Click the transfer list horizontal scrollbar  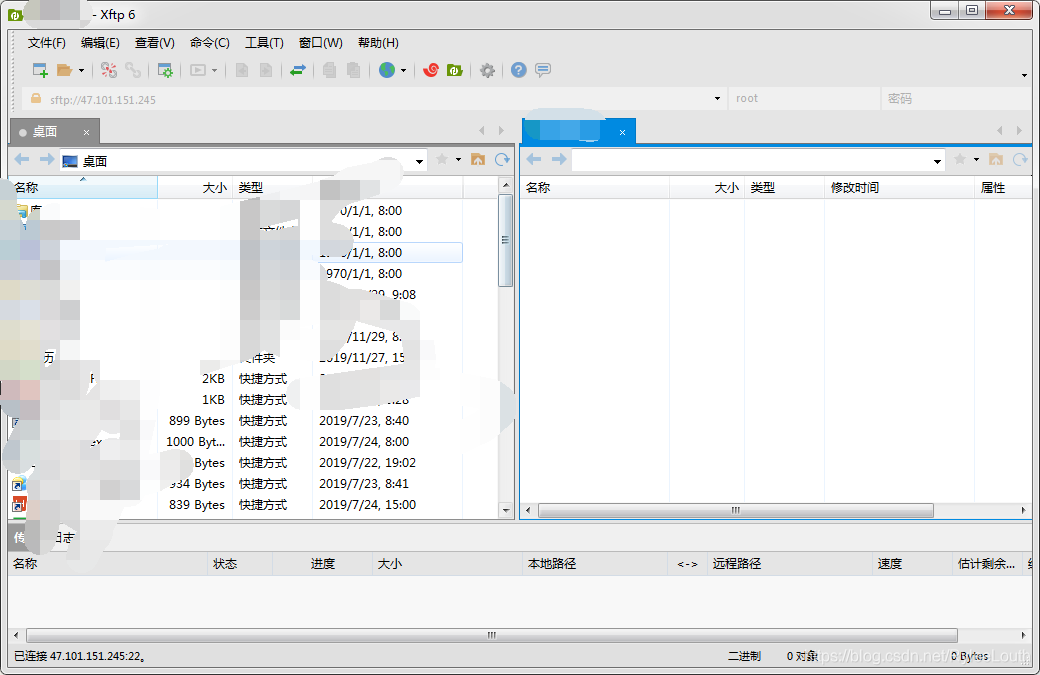point(491,635)
